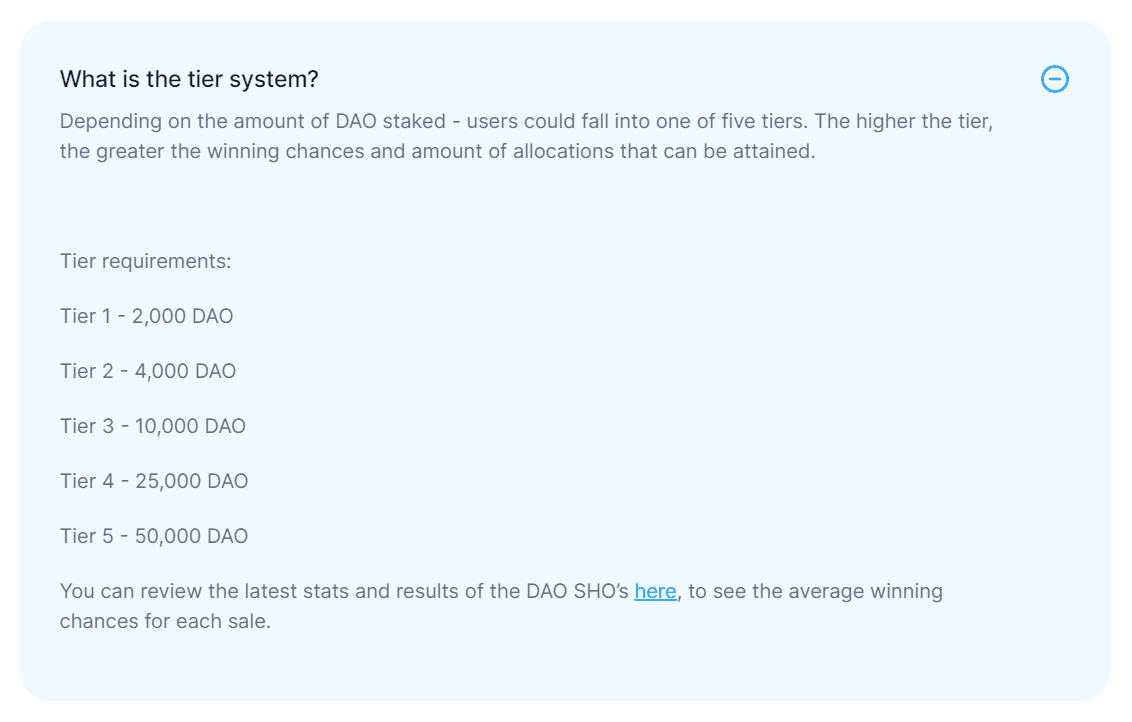This screenshot has width=1132, height=722.
Task: Click the word 'system?' in the question title
Action: pyautogui.click(x=274, y=79)
